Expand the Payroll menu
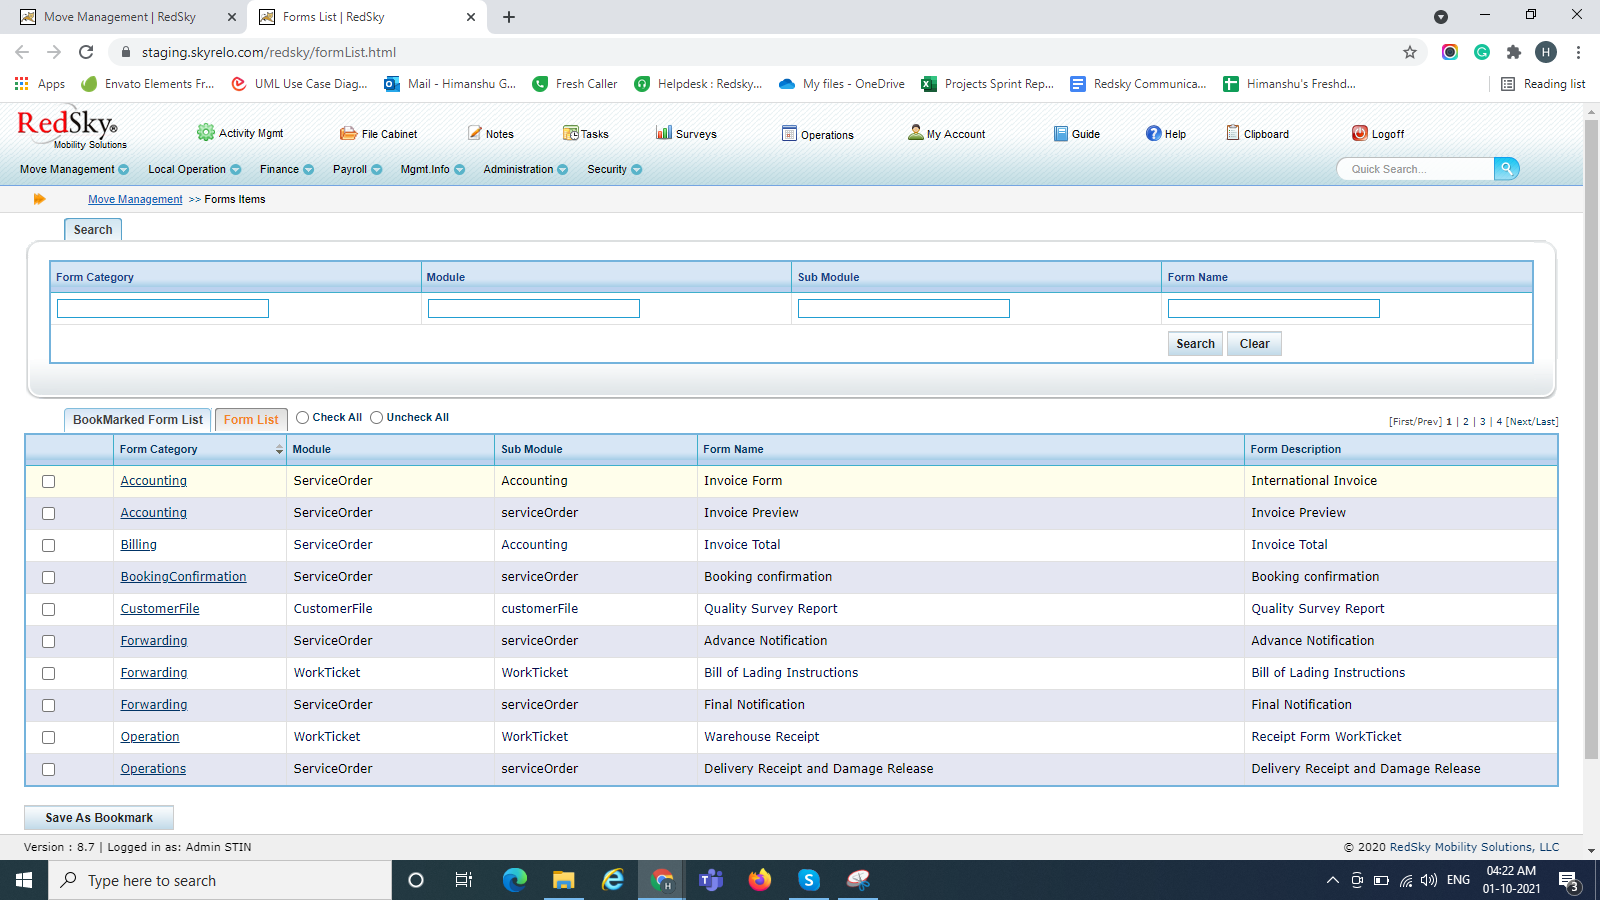1600x900 pixels. pos(357,169)
